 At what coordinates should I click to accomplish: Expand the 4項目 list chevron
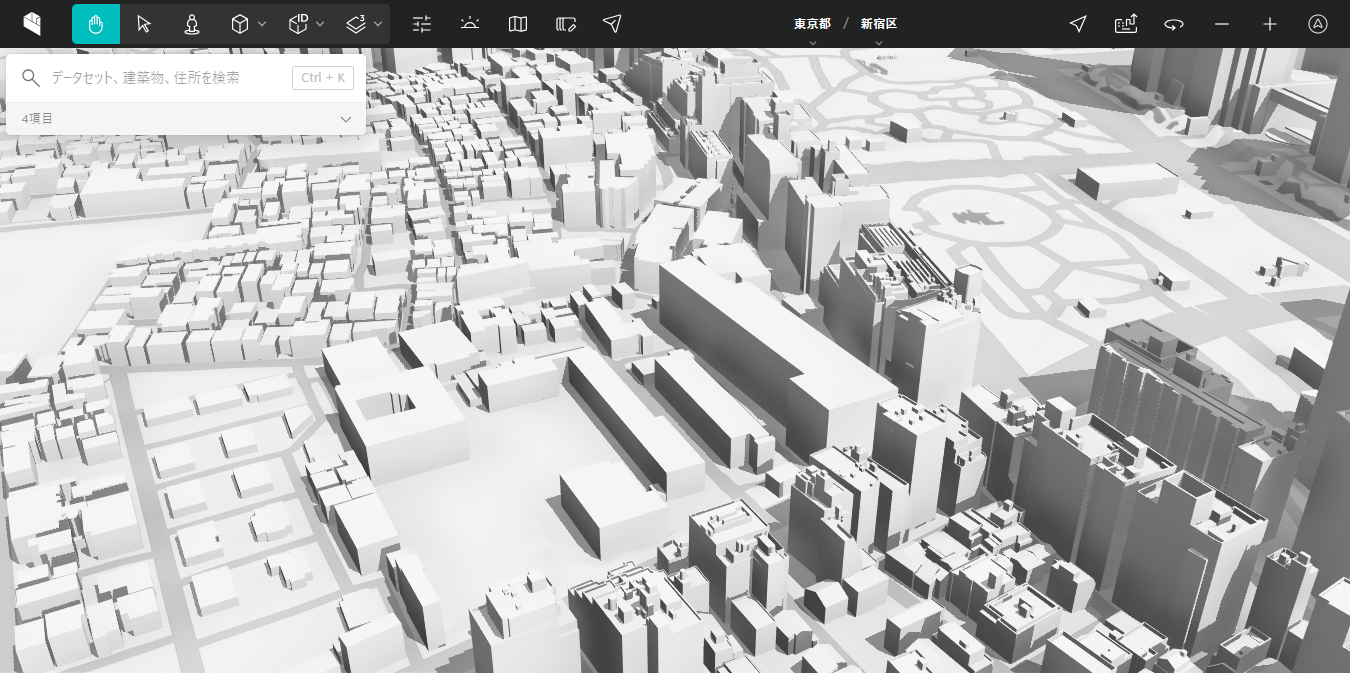[x=346, y=119]
